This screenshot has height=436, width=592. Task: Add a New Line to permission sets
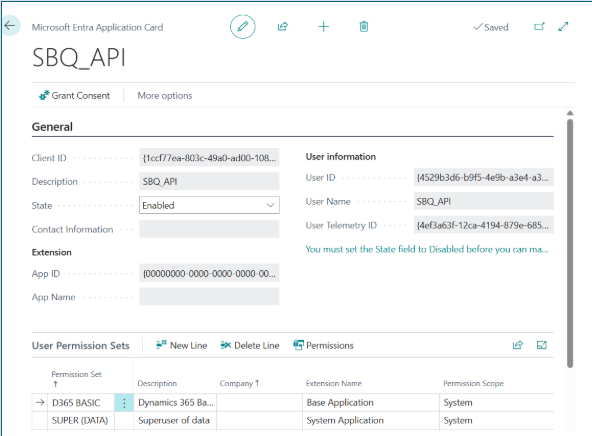[182, 345]
